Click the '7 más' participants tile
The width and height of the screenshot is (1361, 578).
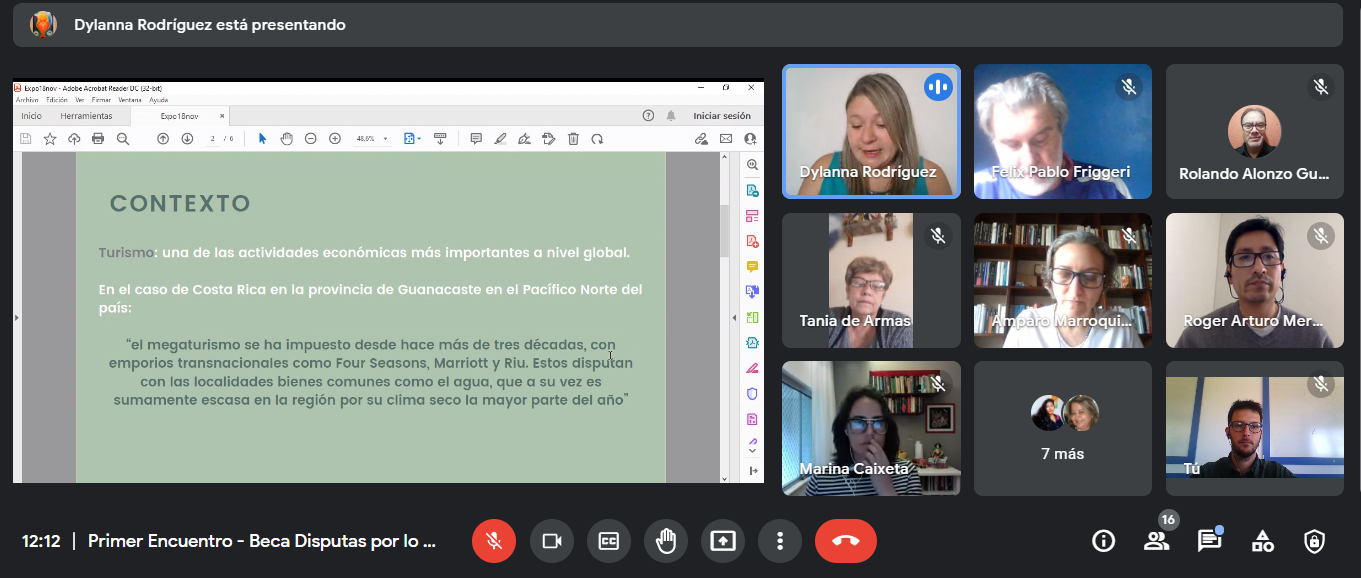(x=1062, y=428)
